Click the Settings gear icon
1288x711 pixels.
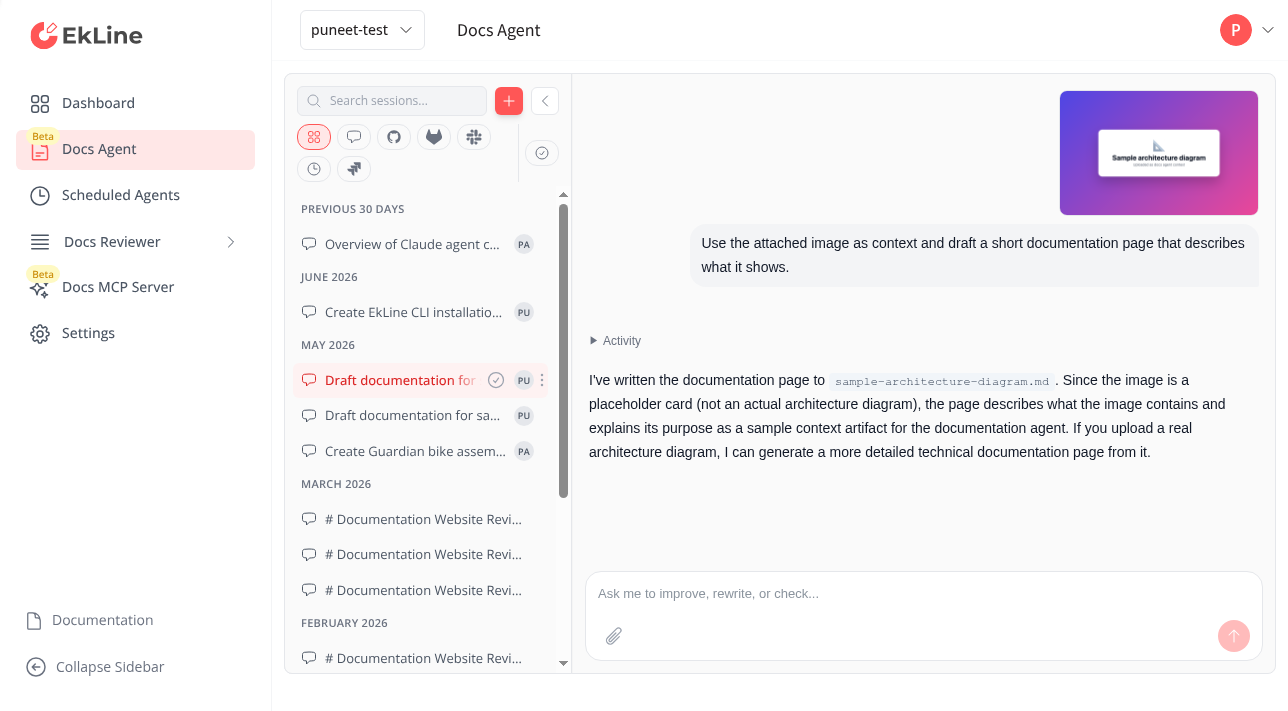pos(40,334)
